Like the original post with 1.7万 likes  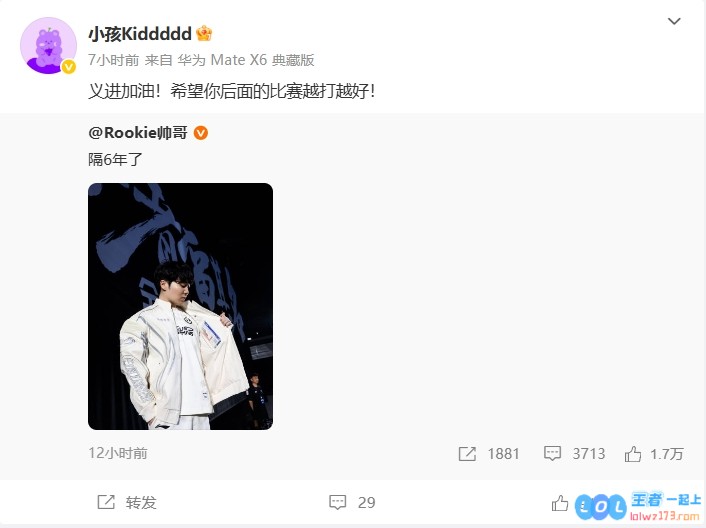coord(633,454)
